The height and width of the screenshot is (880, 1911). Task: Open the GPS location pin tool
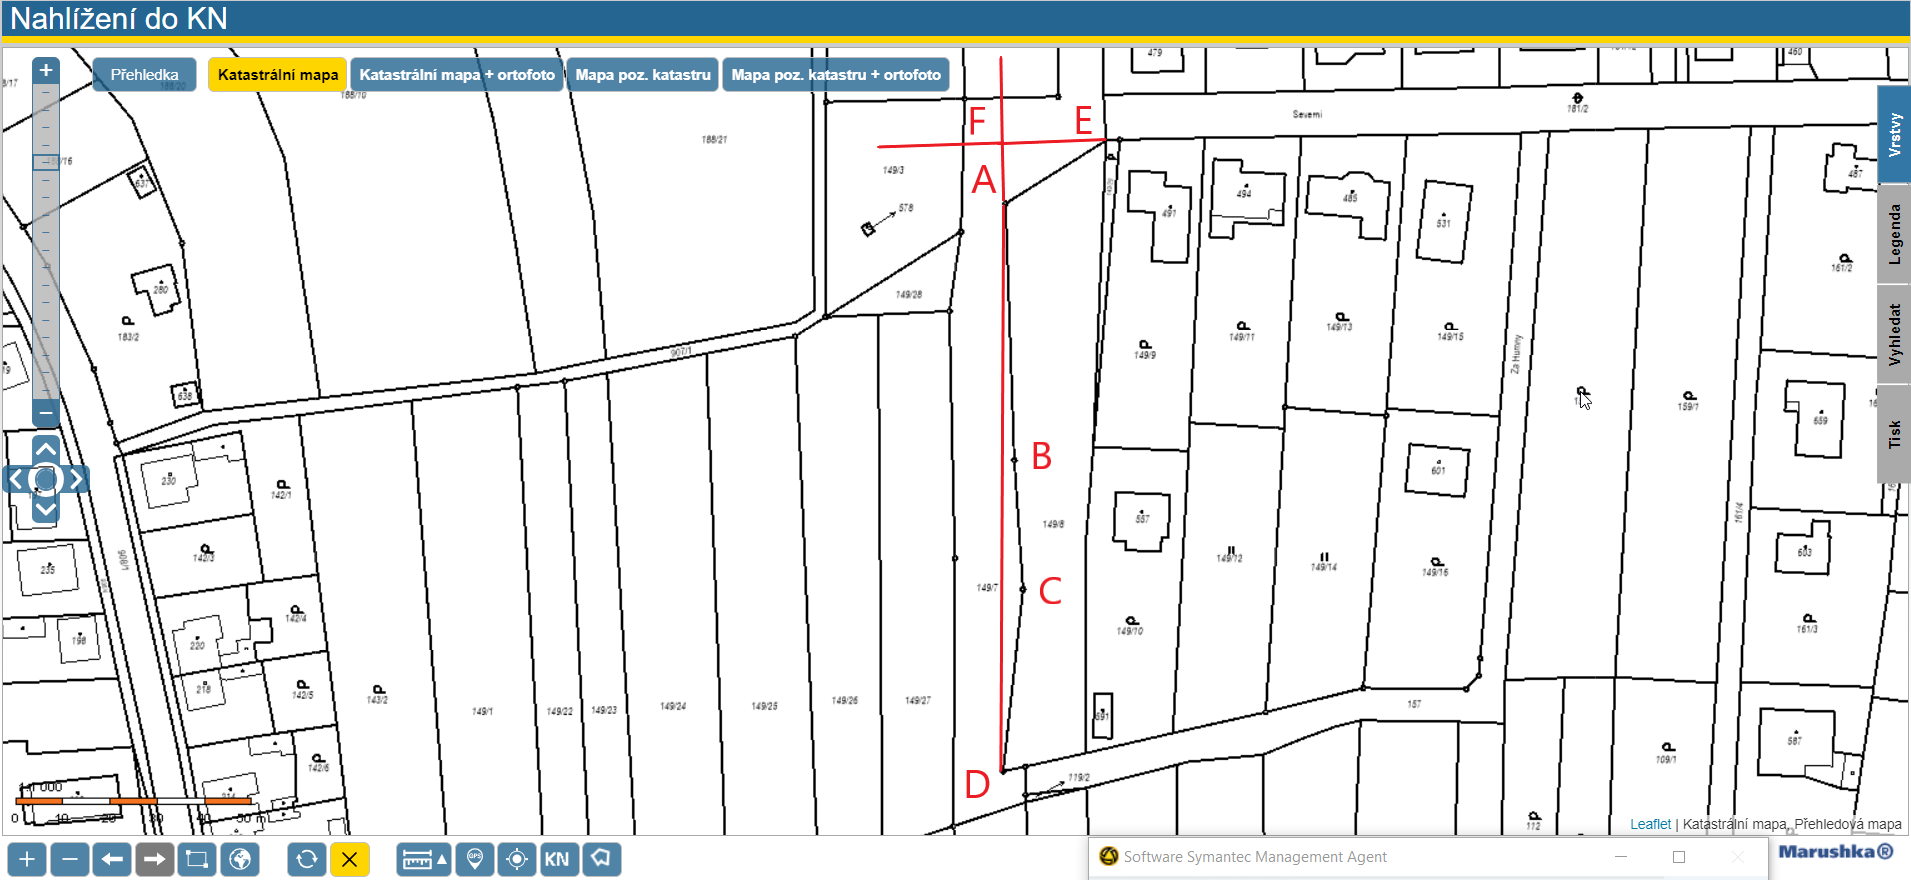(x=475, y=859)
